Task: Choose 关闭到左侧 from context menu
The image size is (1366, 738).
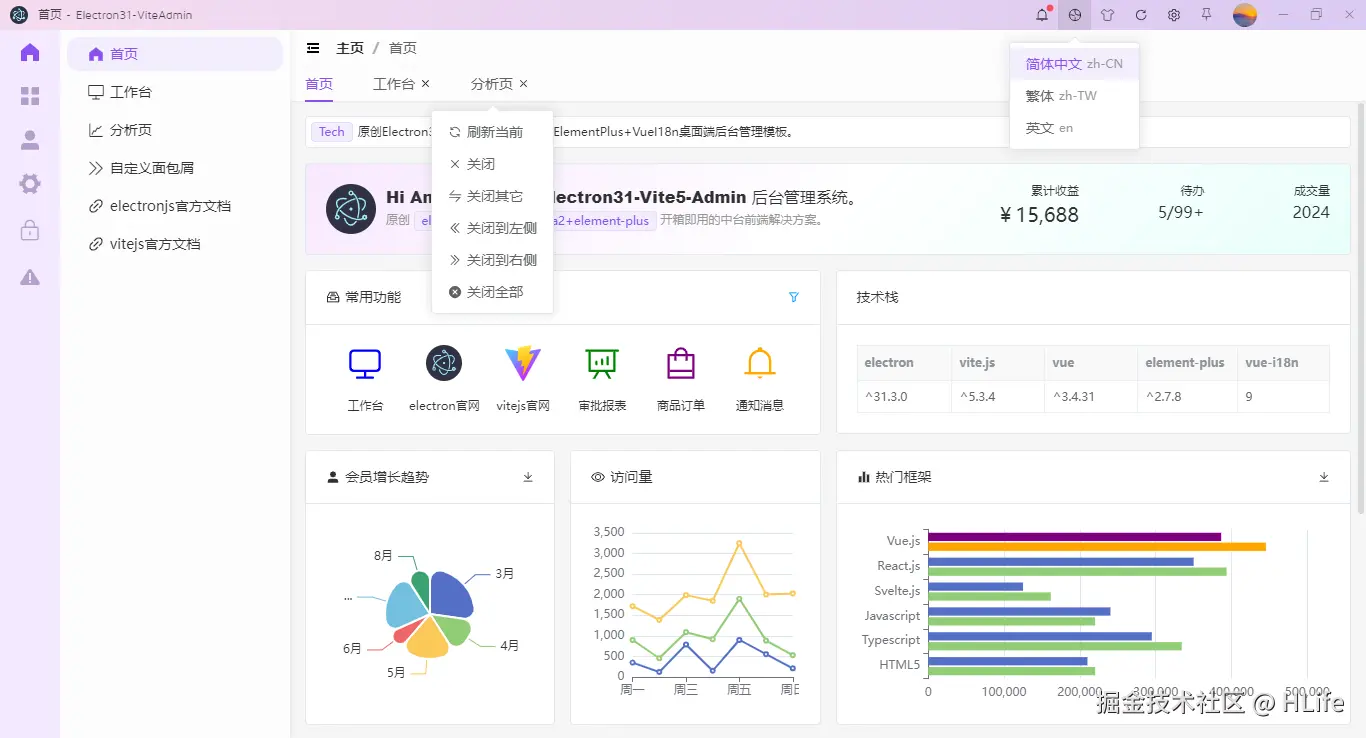Action: [x=492, y=228]
